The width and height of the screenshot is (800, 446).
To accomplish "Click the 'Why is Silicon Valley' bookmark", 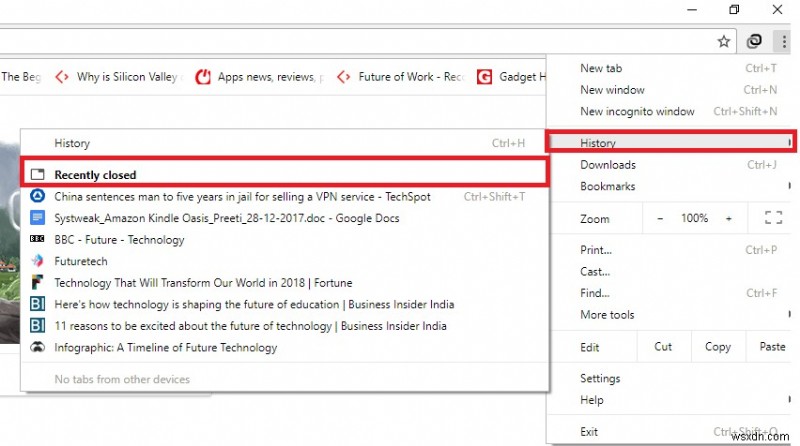I will coord(119,77).
